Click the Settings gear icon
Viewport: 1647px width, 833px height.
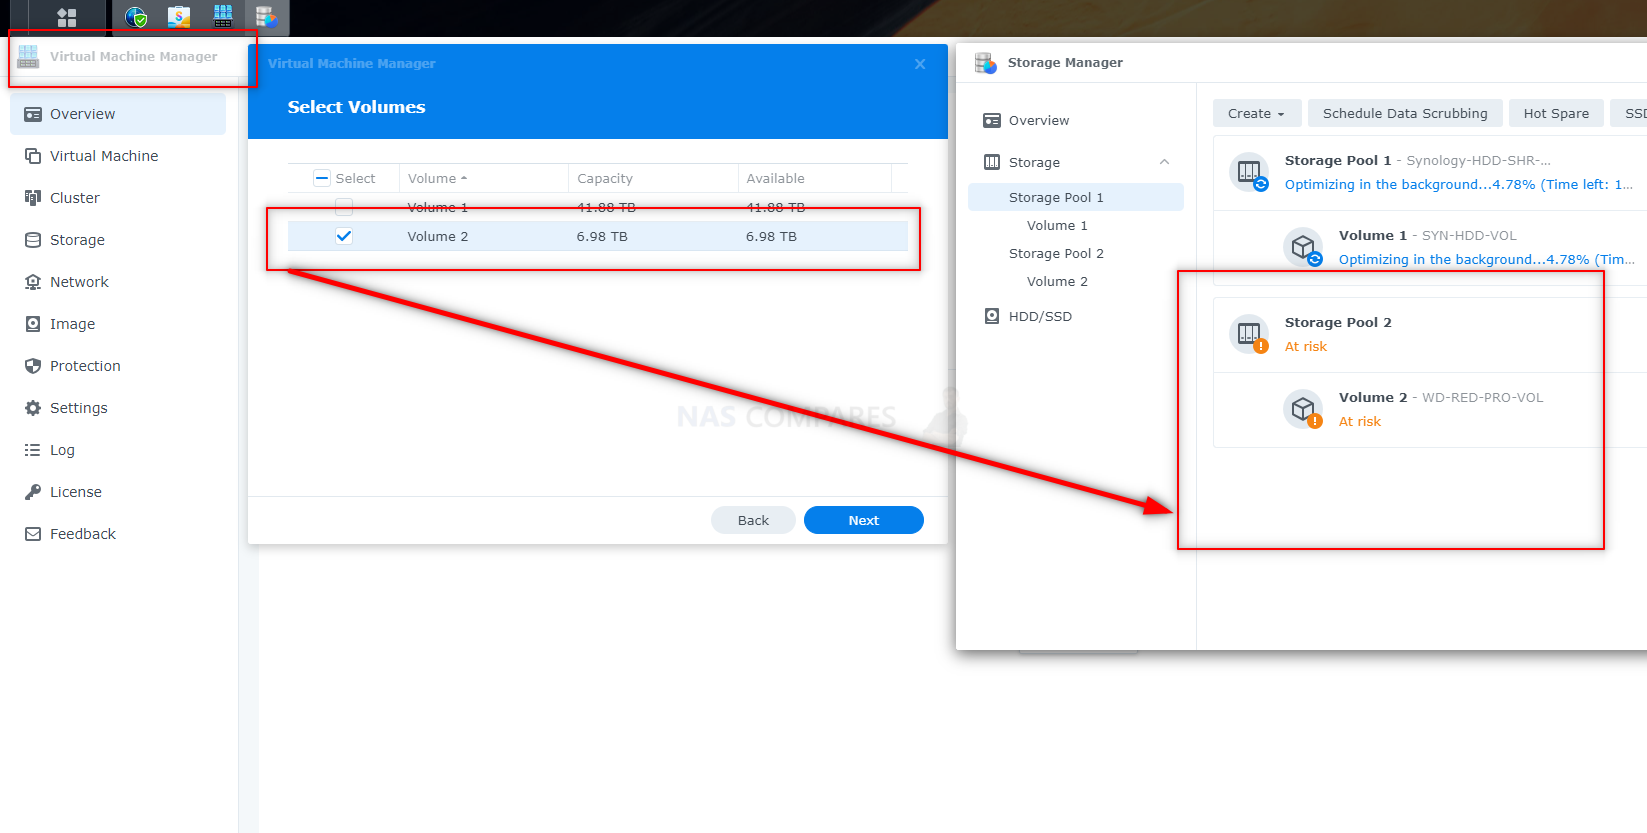point(33,408)
